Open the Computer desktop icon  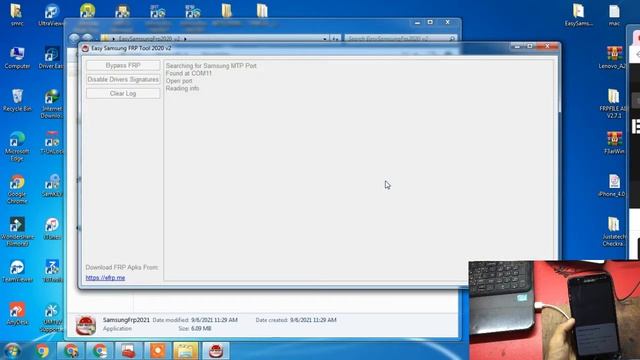click(x=17, y=58)
